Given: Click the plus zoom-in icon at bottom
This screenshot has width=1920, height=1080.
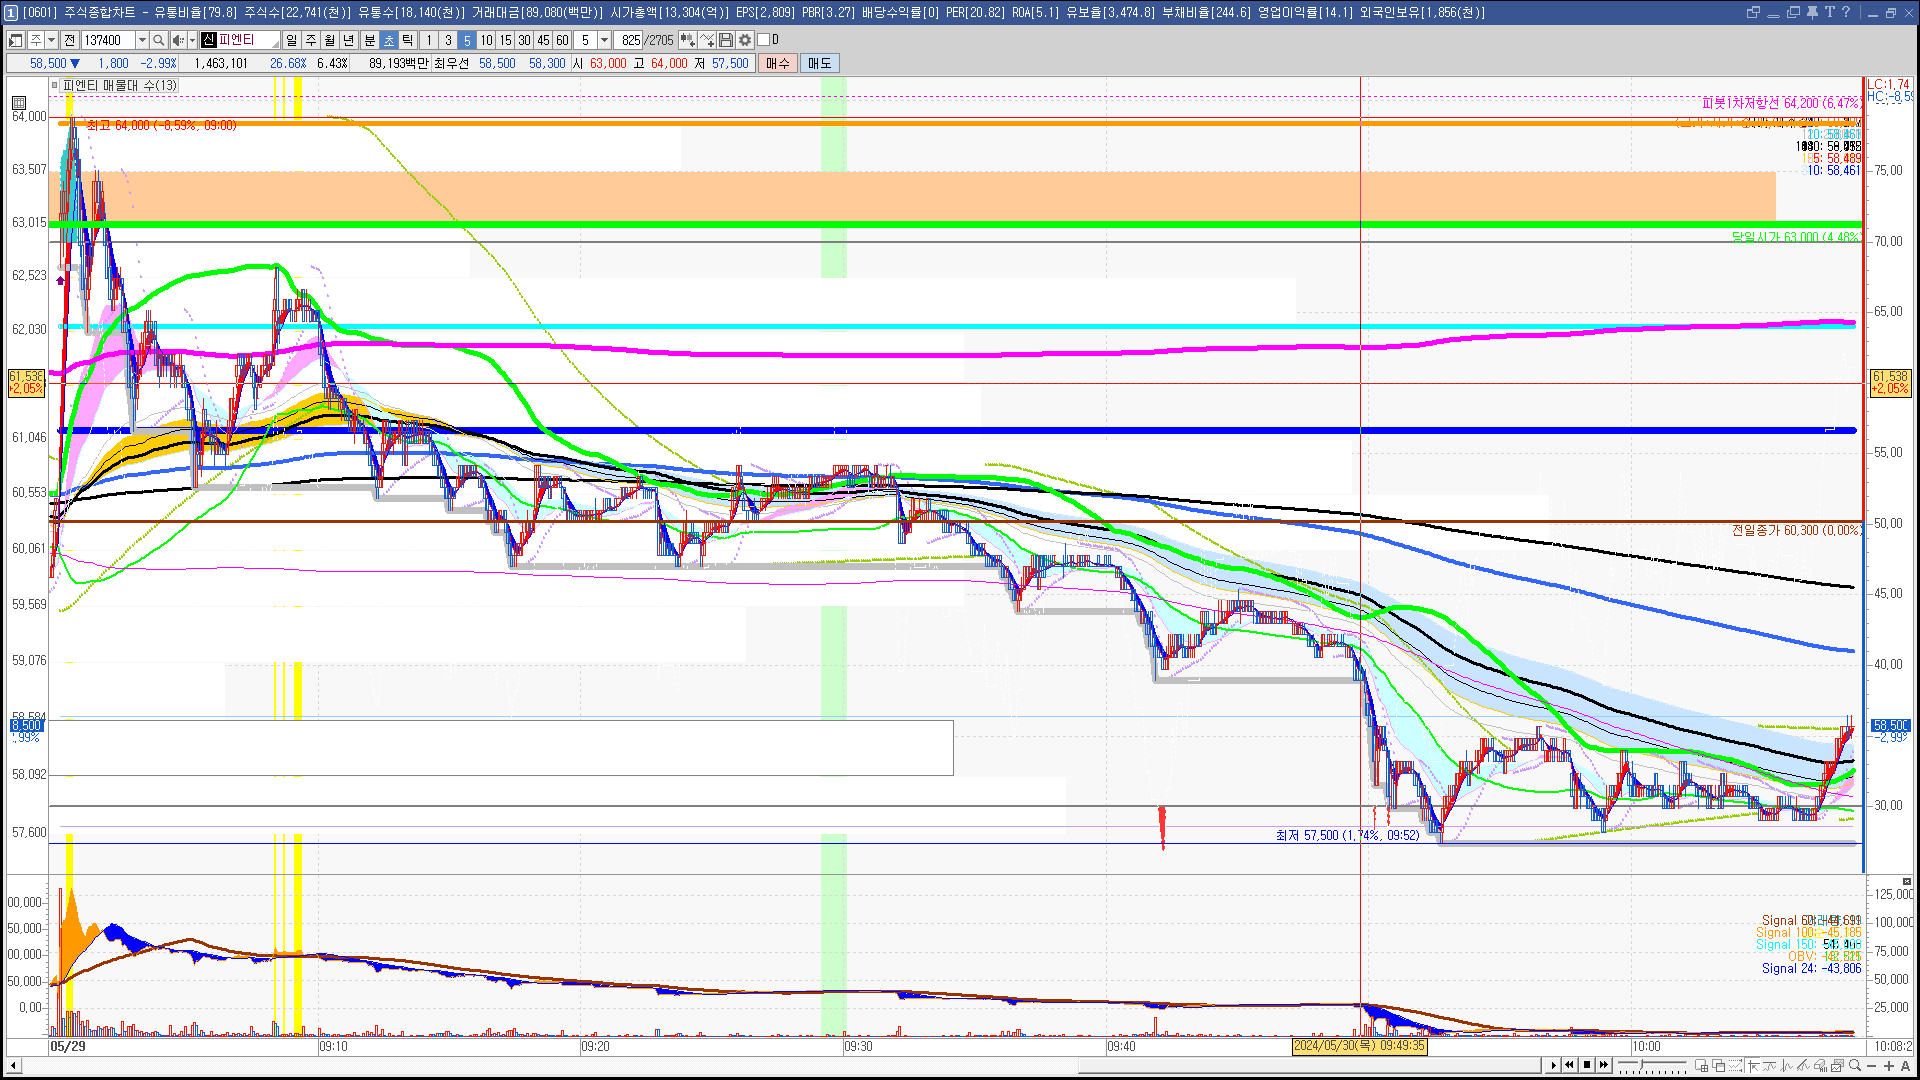Looking at the screenshot, I should [1889, 1066].
